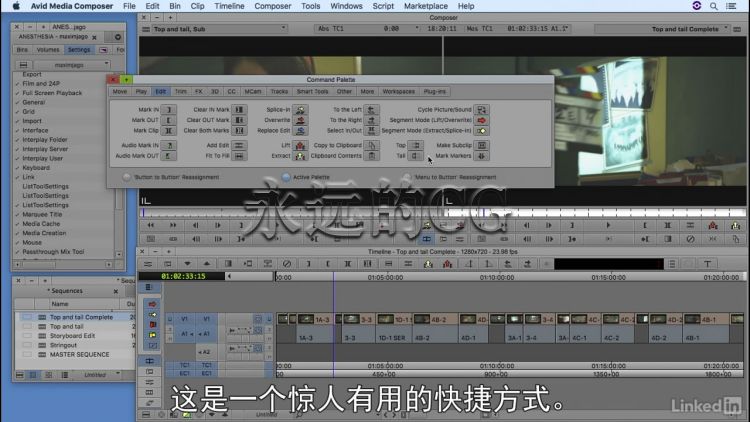Image resolution: width=750 pixels, height=422 pixels.
Task: Click the Clear OUT Mark icon
Action: [x=239, y=120]
